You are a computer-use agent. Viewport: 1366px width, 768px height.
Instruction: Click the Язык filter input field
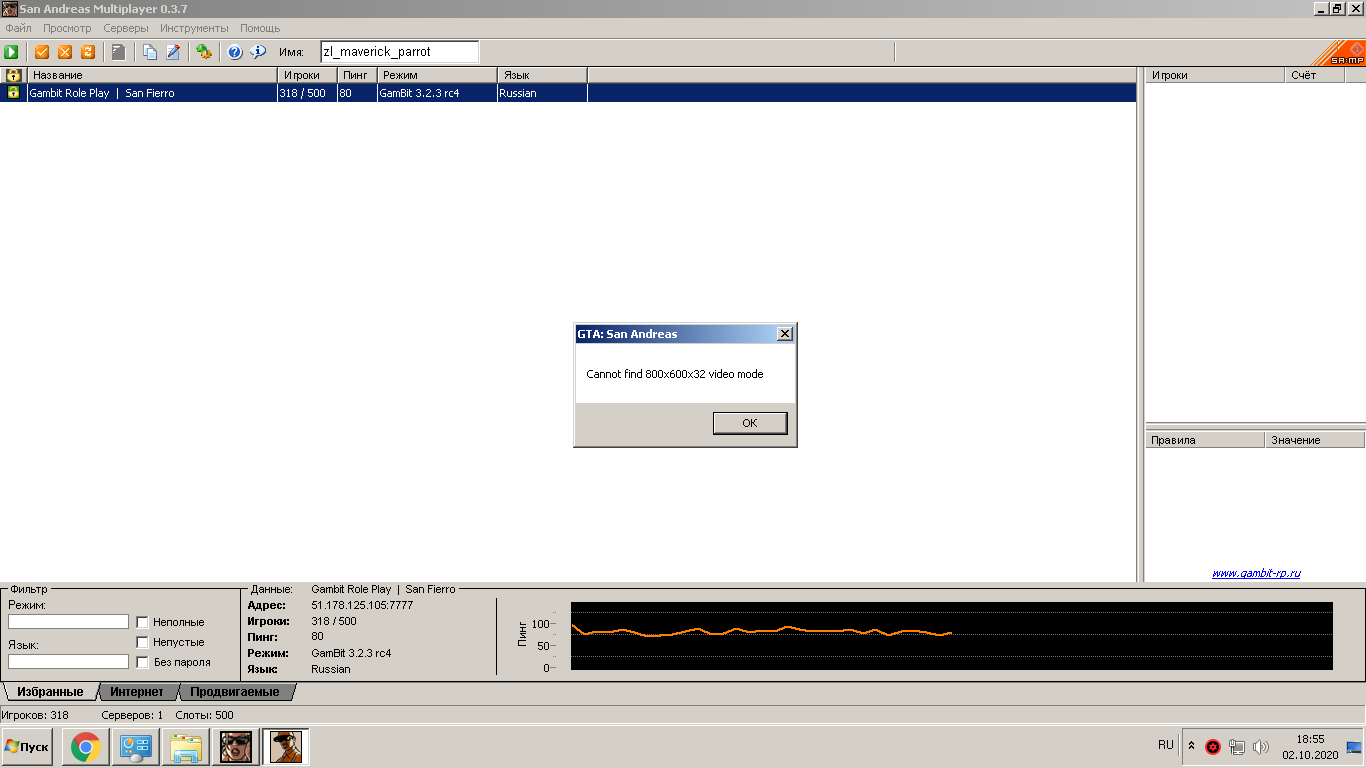tap(68, 662)
